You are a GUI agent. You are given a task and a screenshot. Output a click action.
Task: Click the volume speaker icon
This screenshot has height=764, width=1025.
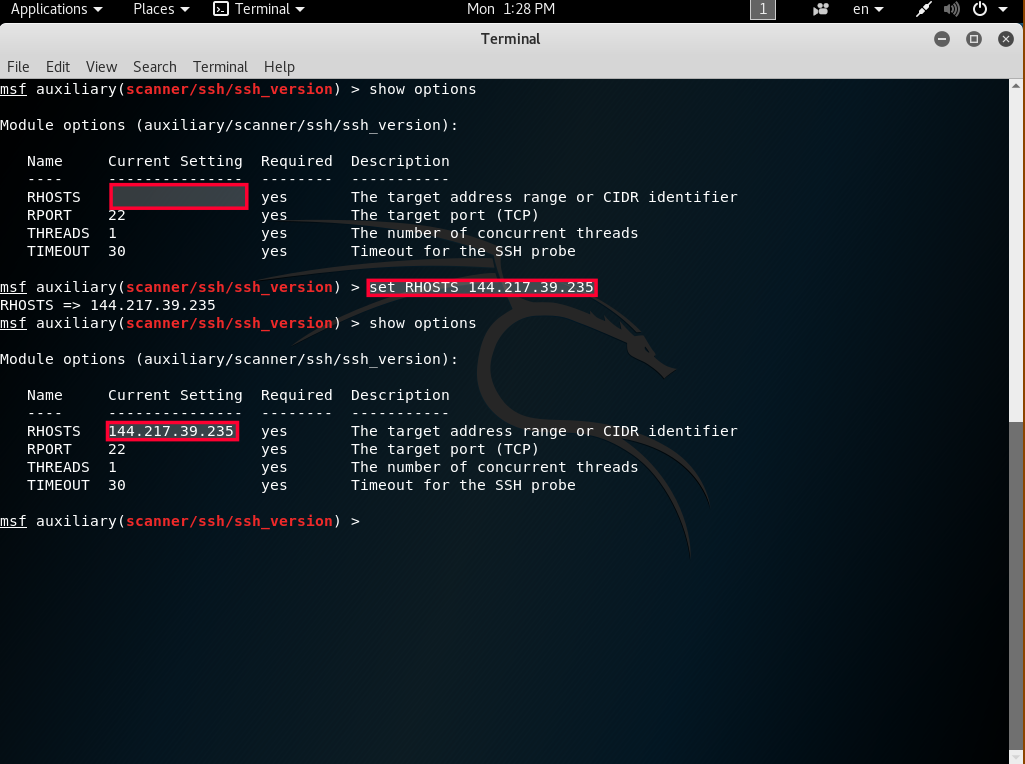(x=951, y=9)
